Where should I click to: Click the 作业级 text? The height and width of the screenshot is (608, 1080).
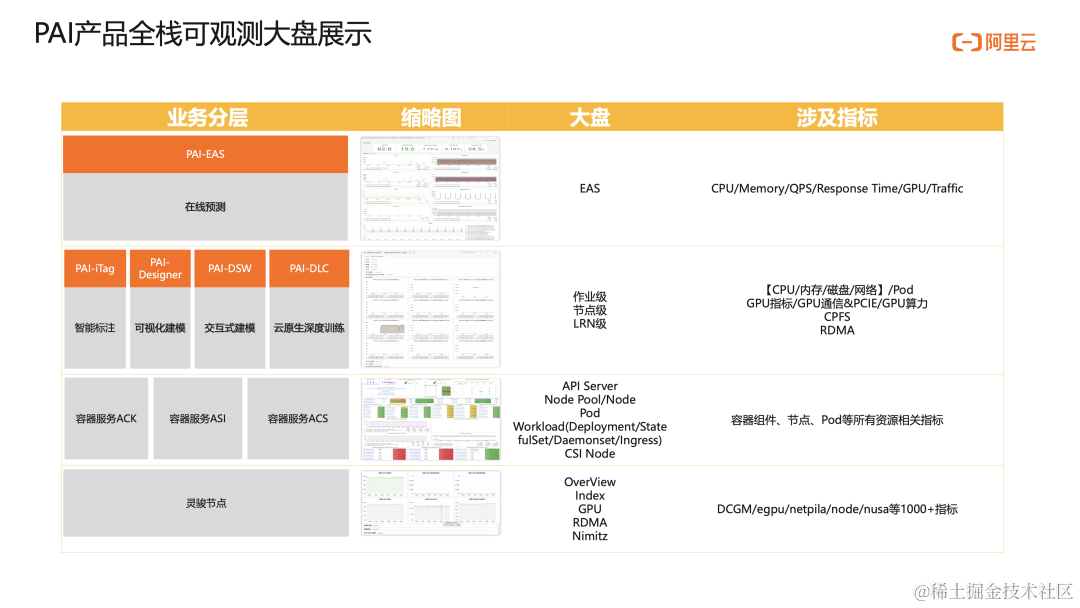[590, 297]
